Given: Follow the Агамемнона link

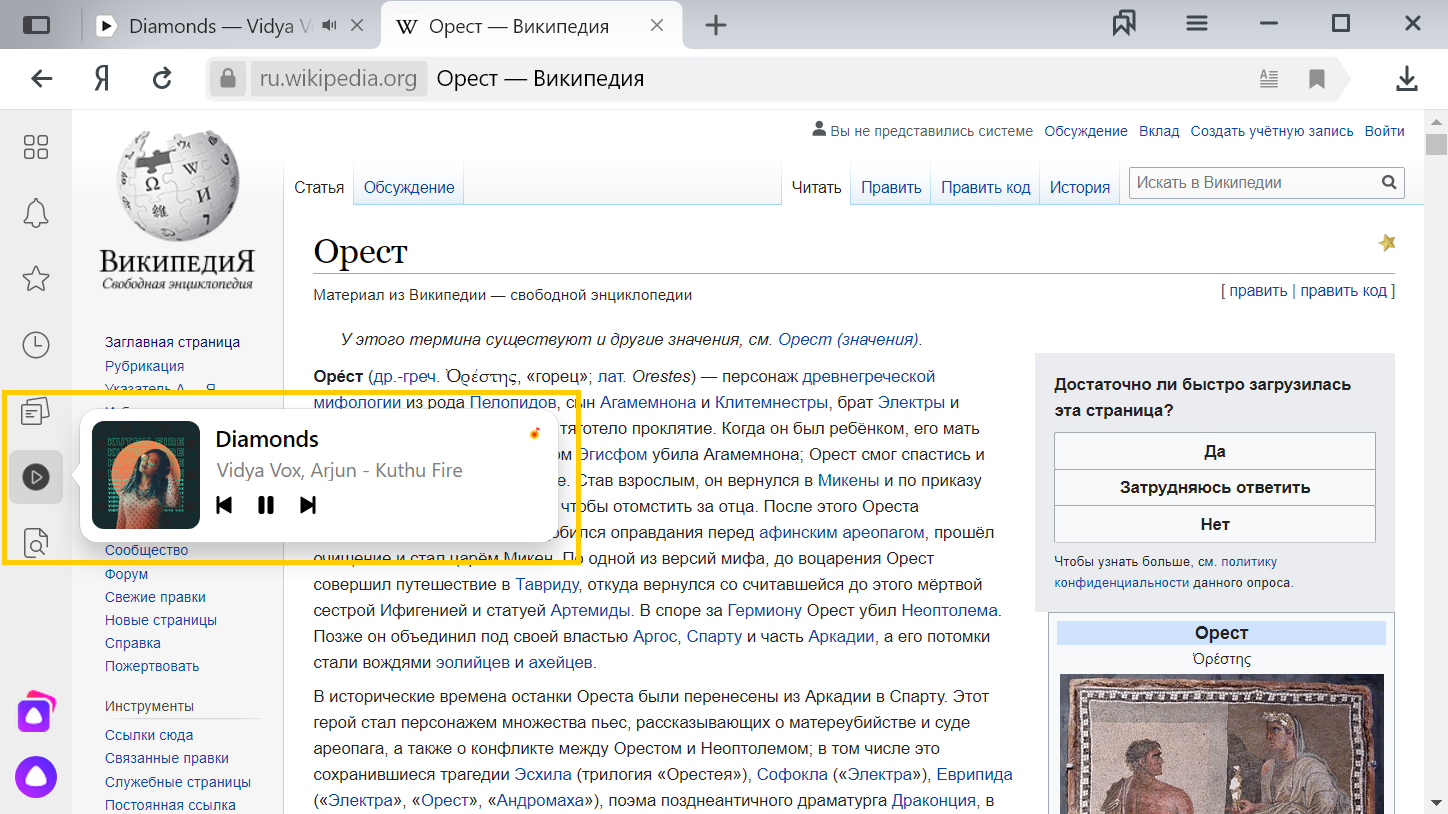Looking at the screenshot, I should [648, 402].
